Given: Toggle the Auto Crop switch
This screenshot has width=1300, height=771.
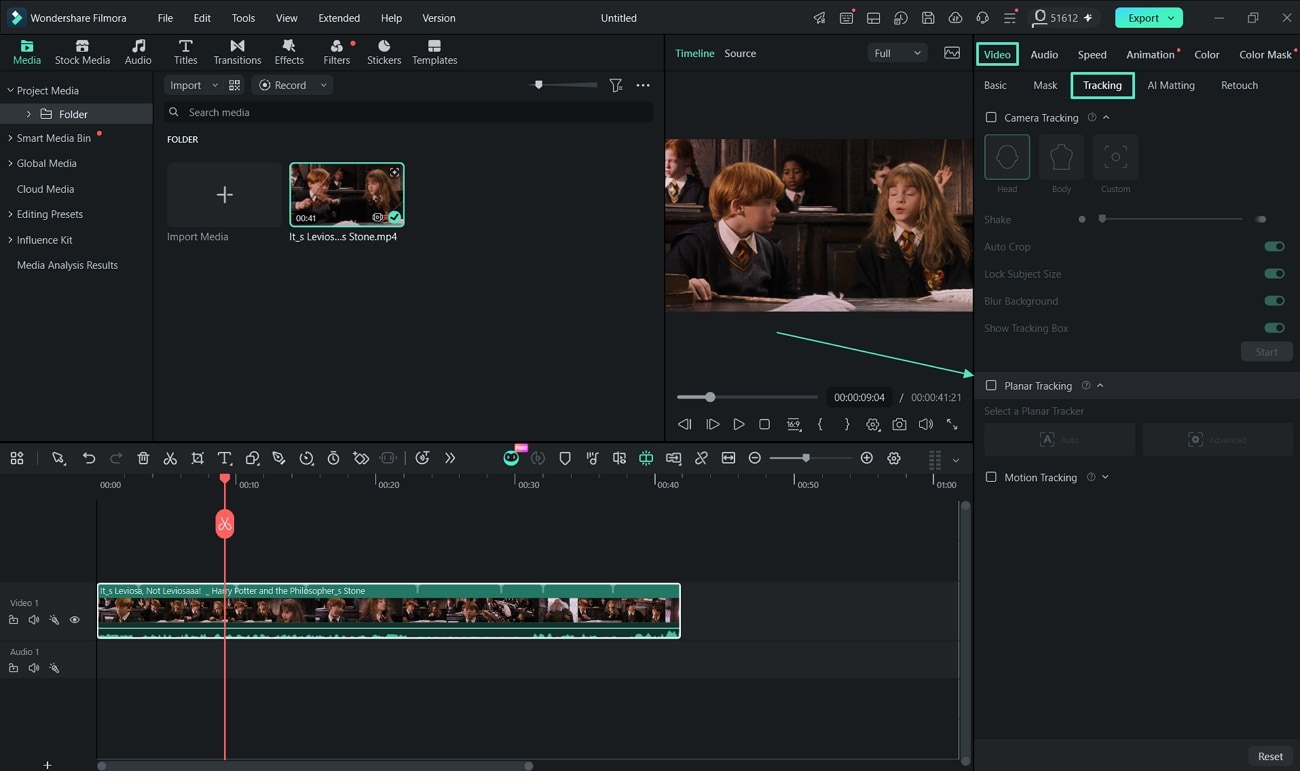Looking at the screenshot, I should tap(1274, 246).
